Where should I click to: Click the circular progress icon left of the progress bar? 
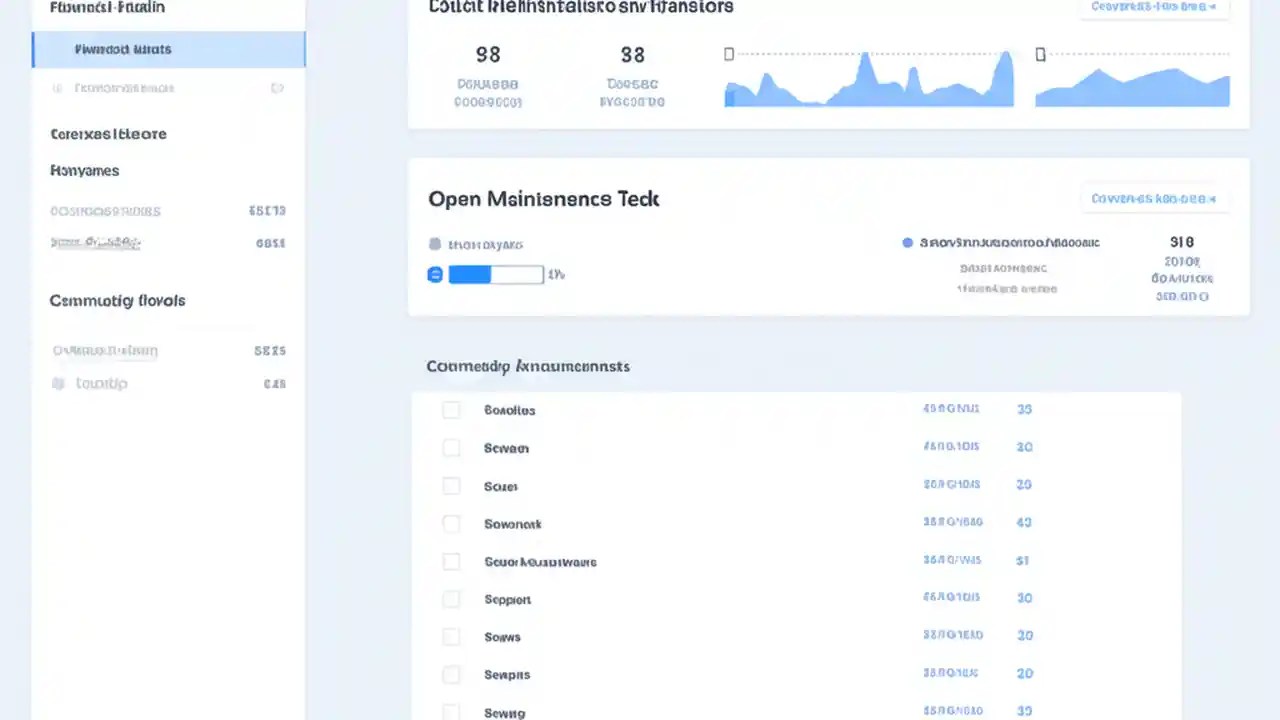point(435,274)
